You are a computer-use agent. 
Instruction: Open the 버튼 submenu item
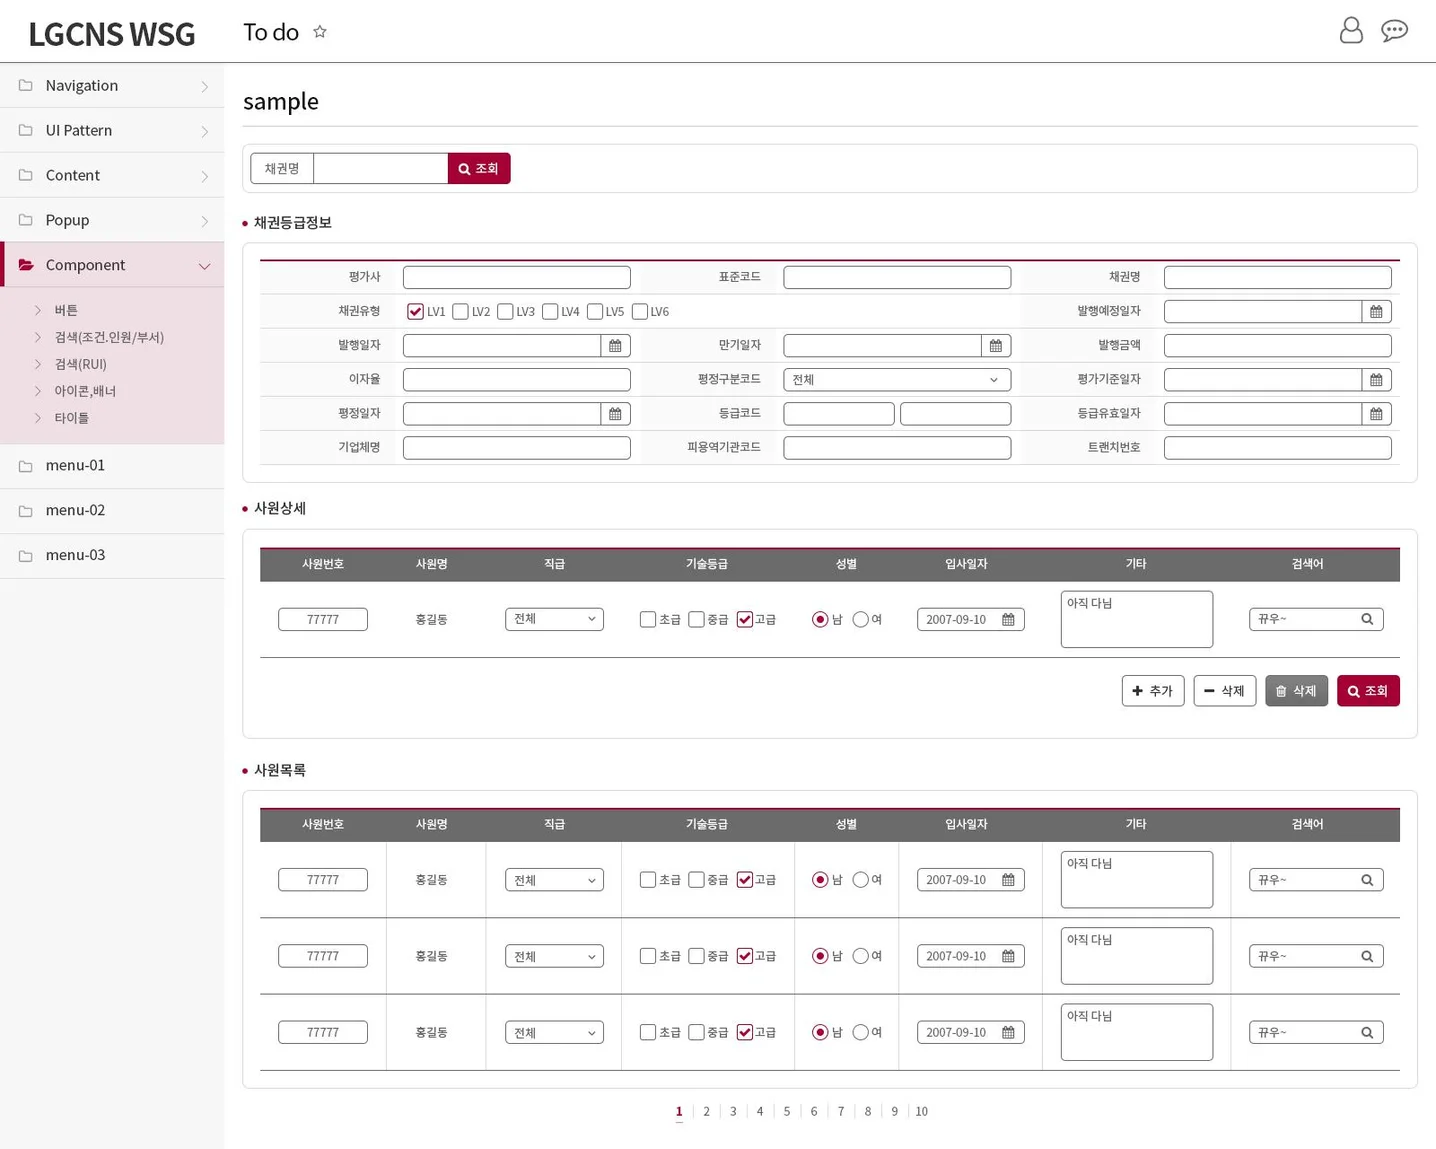[66, 311]
